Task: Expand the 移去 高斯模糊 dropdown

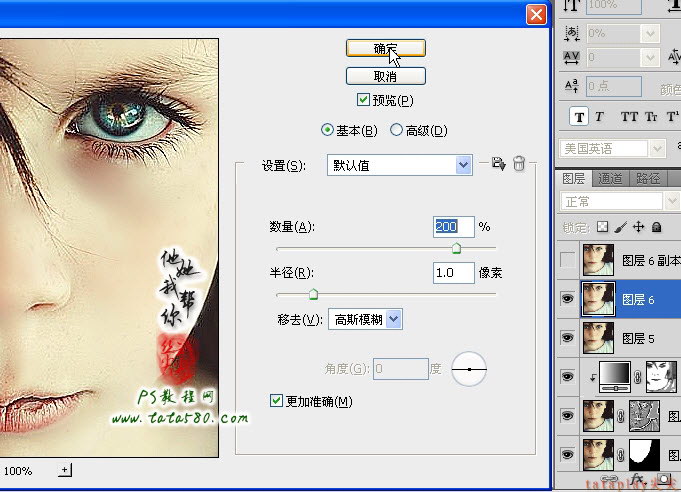Action: click(365, 320)
